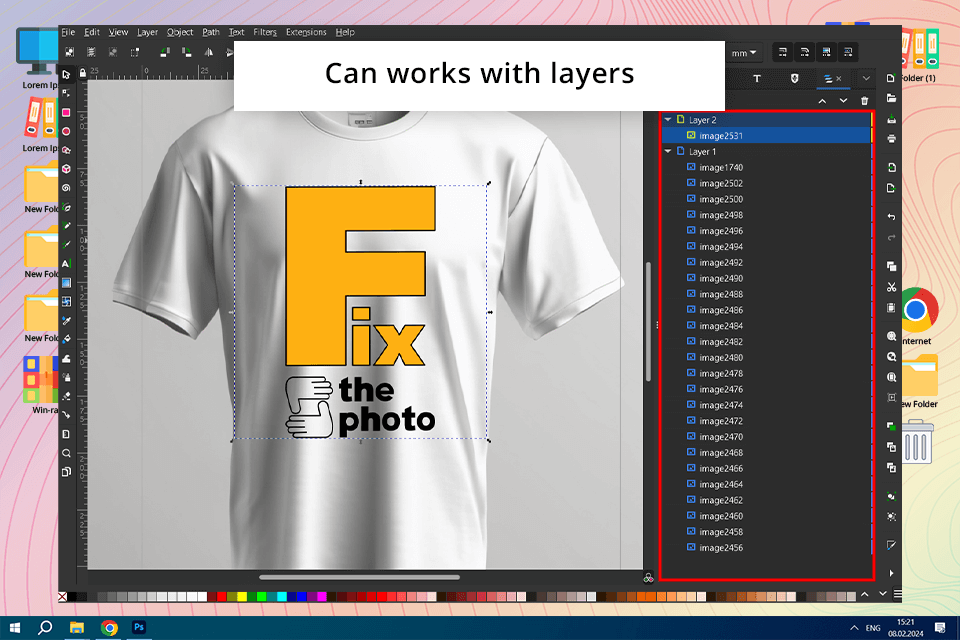Image resolution: width=960 pixels, height=640 pixels.
Task: Select the Spiral tool
Action: [66, 188]
